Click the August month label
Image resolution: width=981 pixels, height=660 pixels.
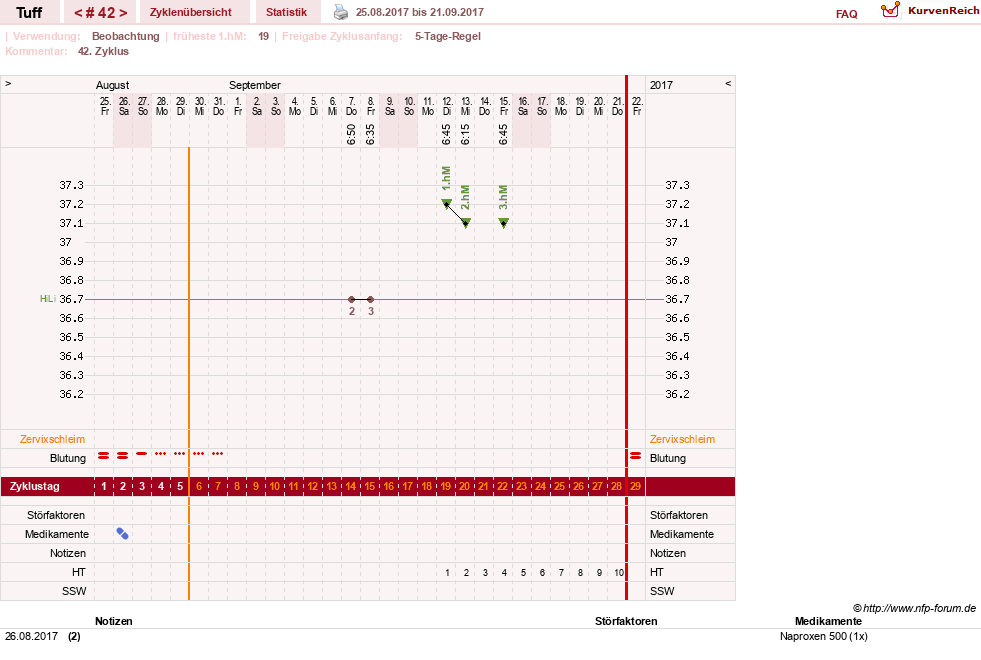coord(113,85)
